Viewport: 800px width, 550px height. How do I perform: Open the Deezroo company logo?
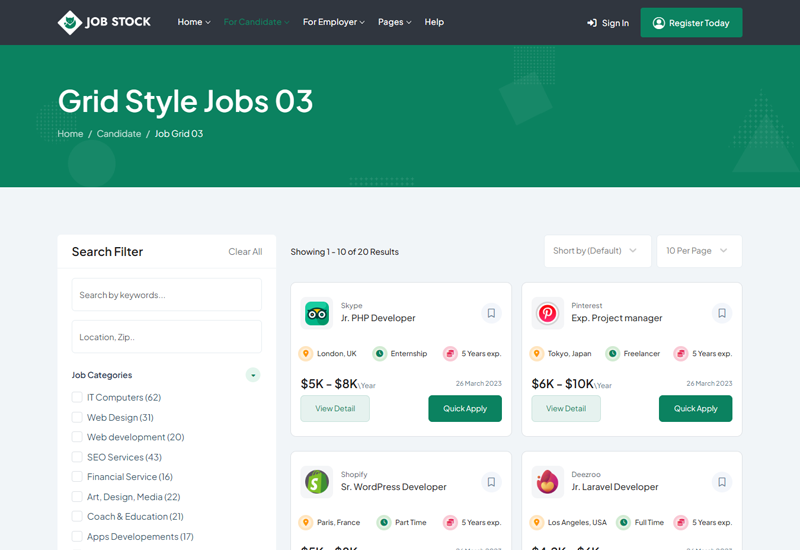coord(547,482)
